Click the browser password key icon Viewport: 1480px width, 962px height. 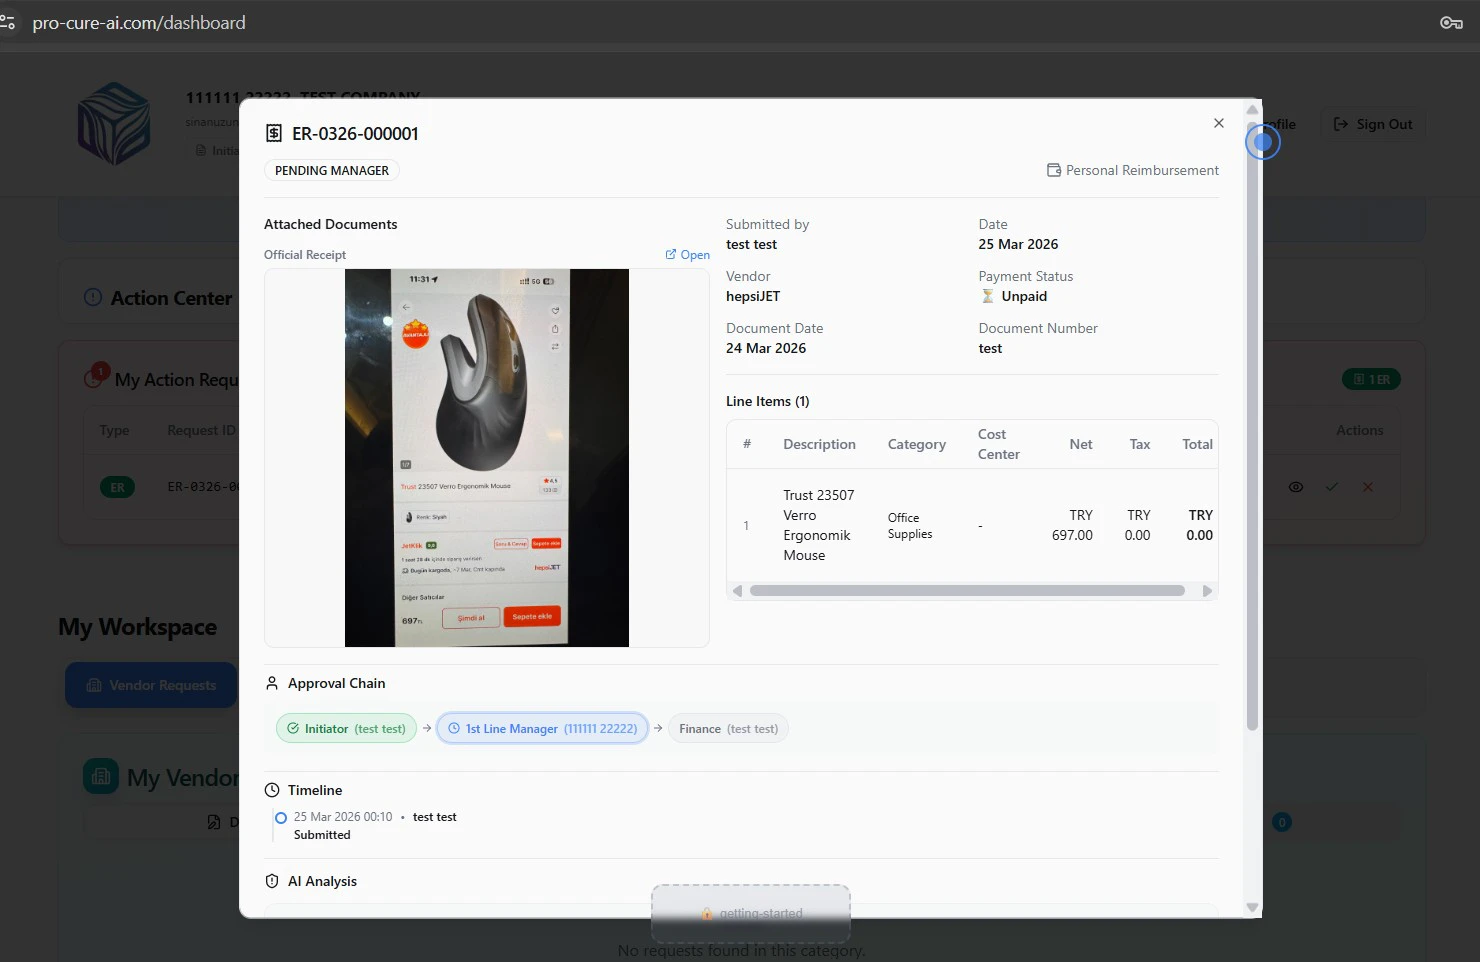coord(1451,22)
